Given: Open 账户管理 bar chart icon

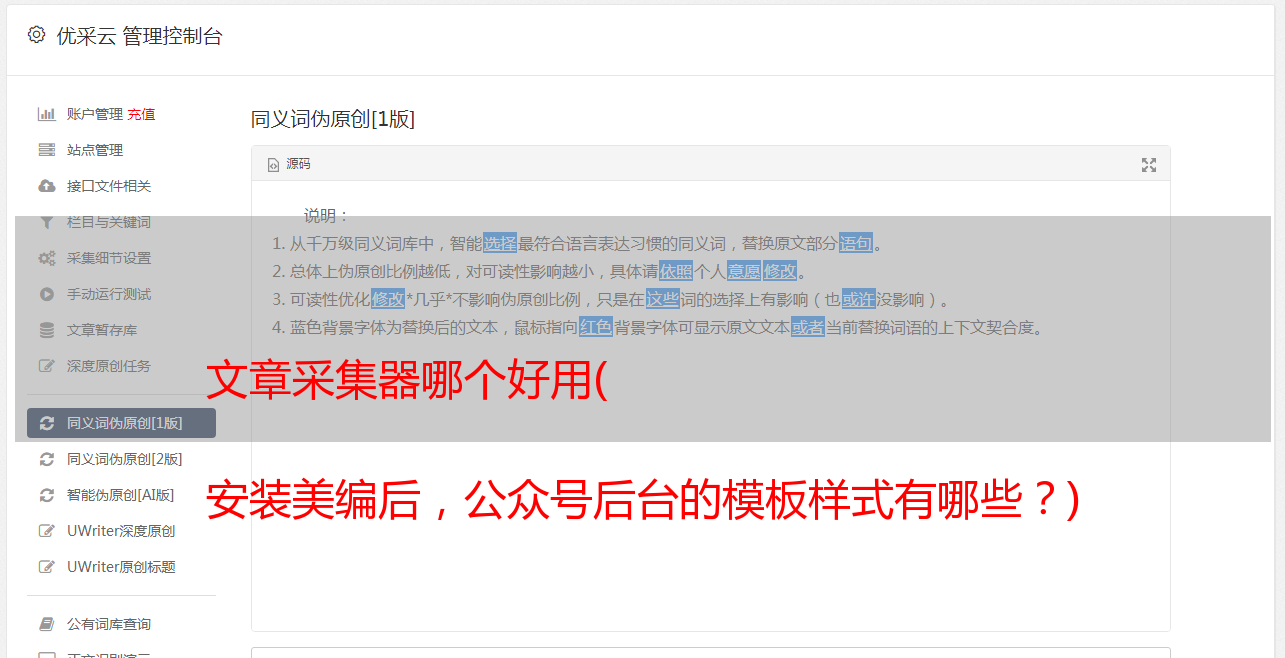Looking at the screenshot, I should point(46,114).
